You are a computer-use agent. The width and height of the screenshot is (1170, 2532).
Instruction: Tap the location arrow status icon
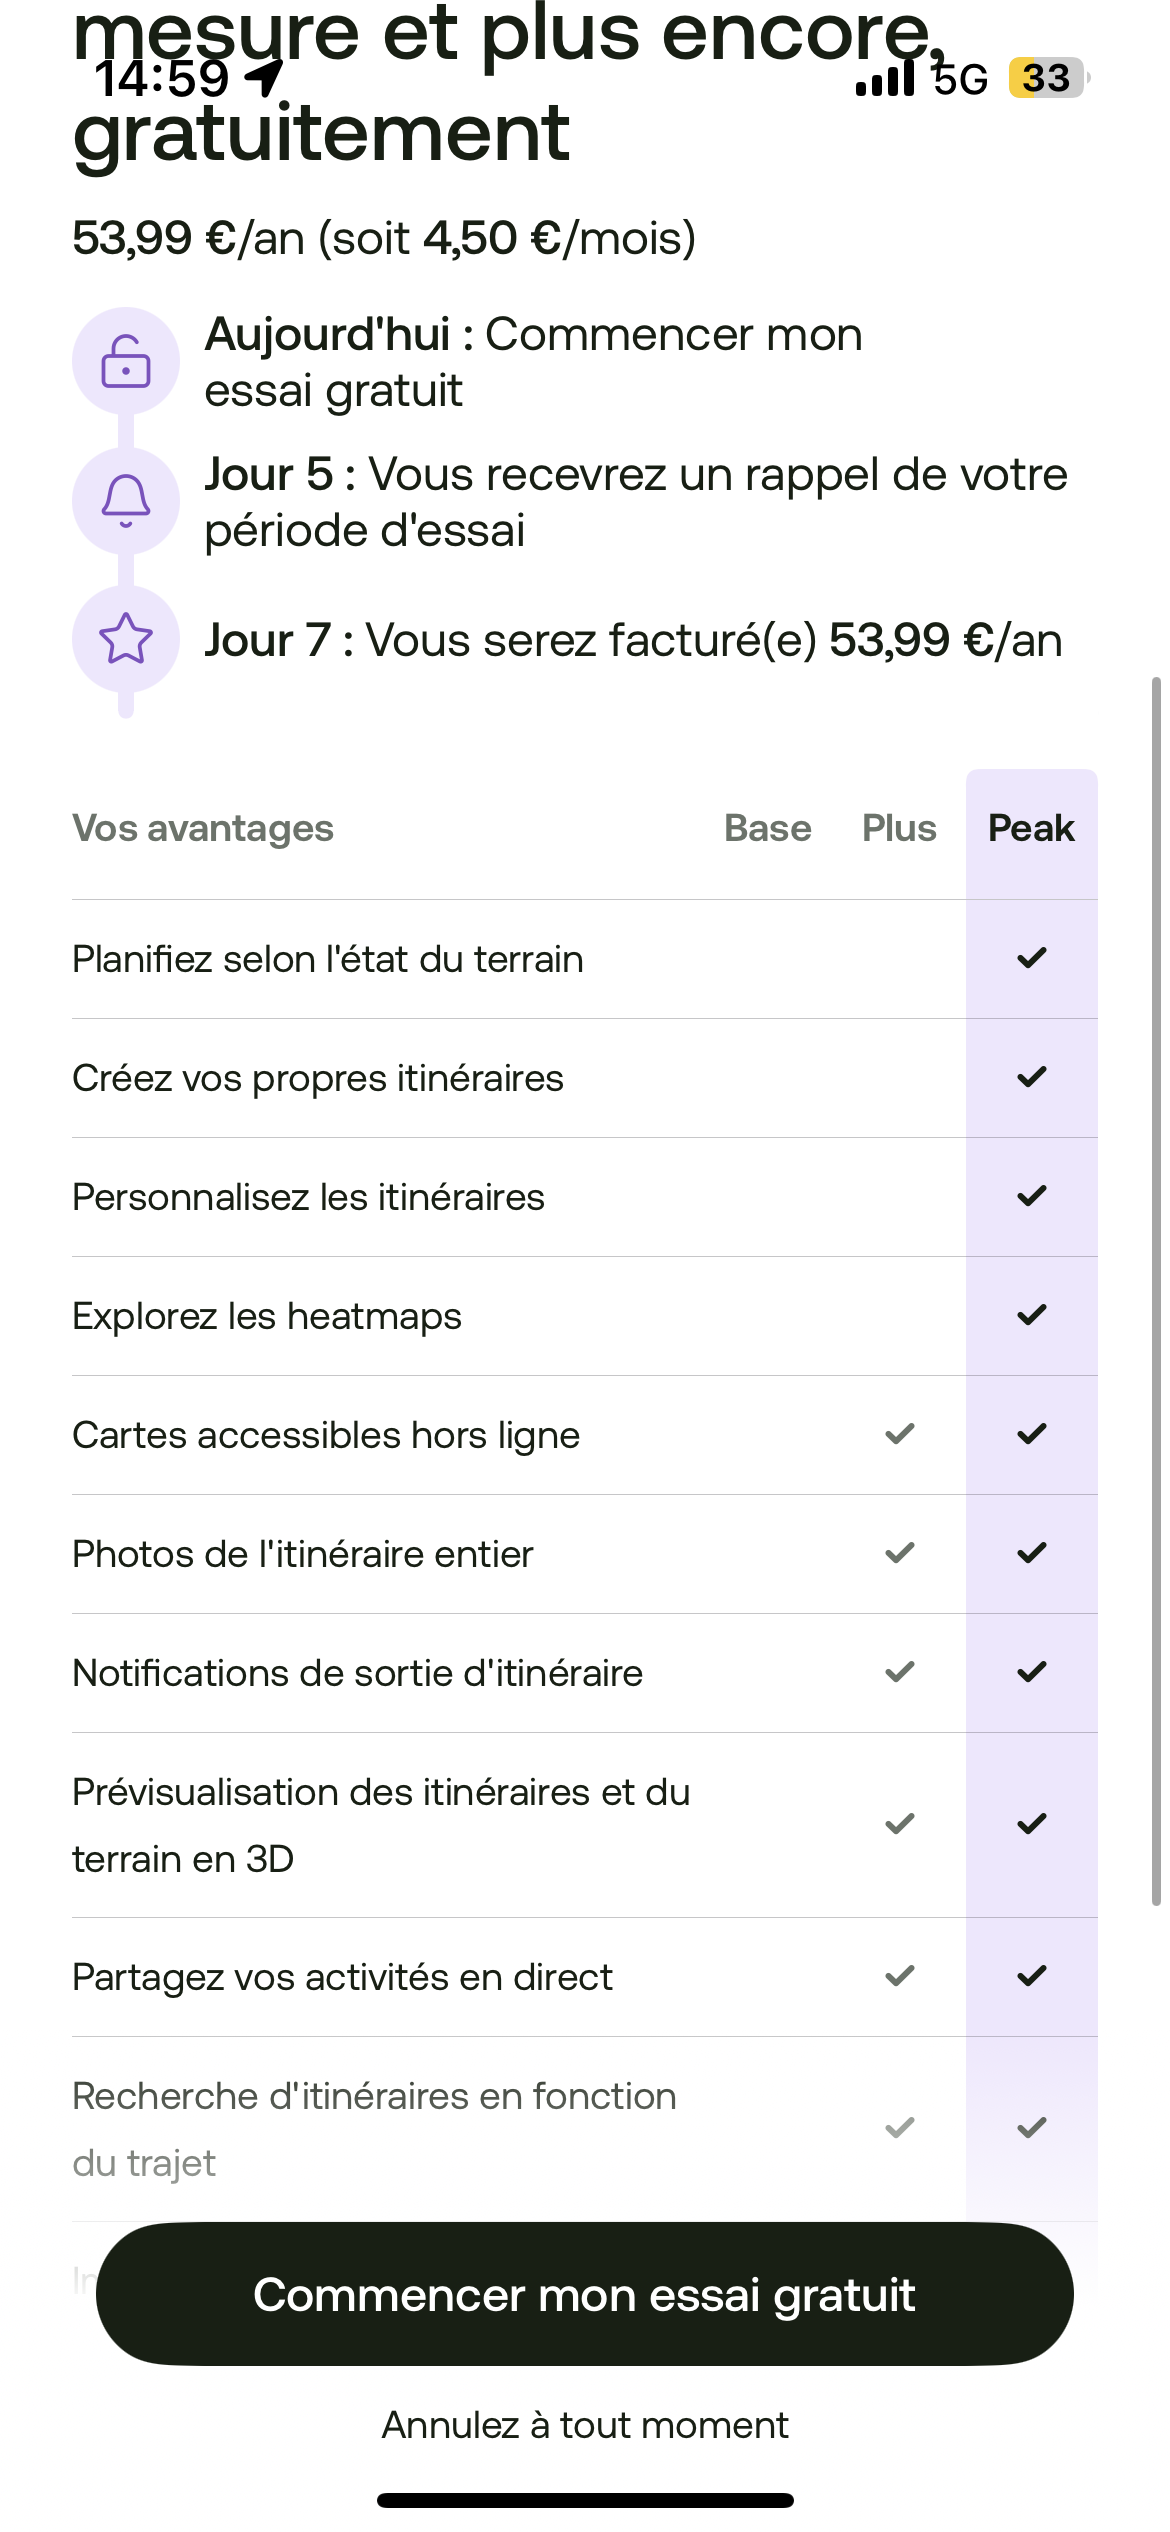(x=265, y=78)
